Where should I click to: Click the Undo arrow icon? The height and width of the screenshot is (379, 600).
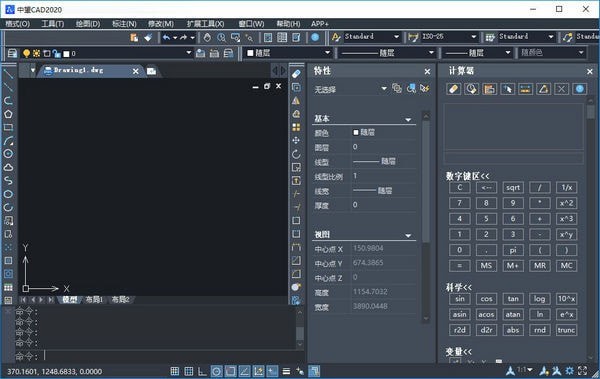tap(166, 38)
